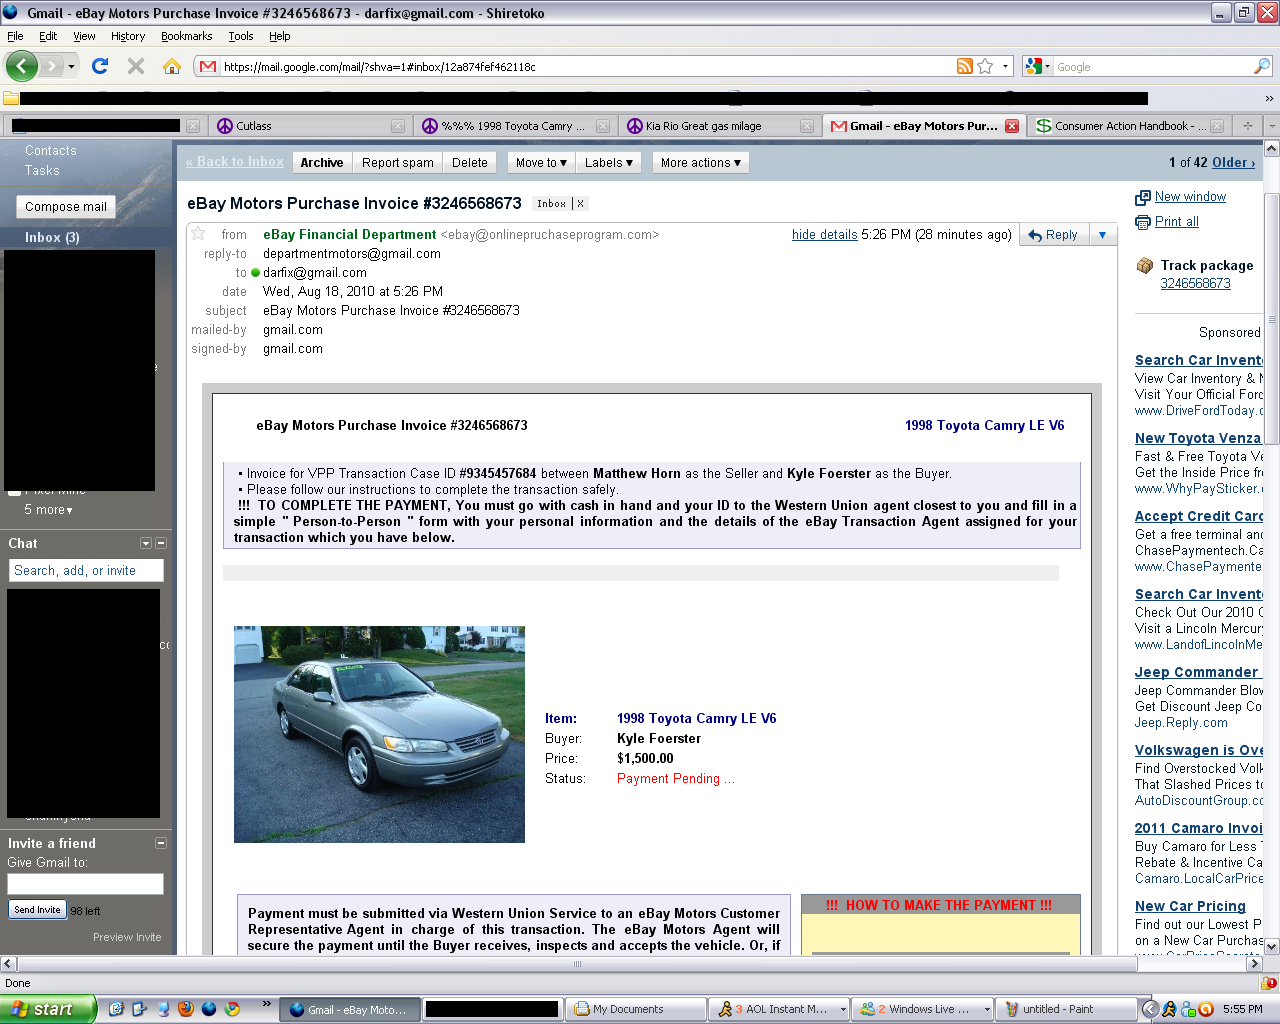This screenshot has width=1280, height=1024.
Task: Click the Track package box icon
Action: pyautogui.click(x=1145, y=265)
